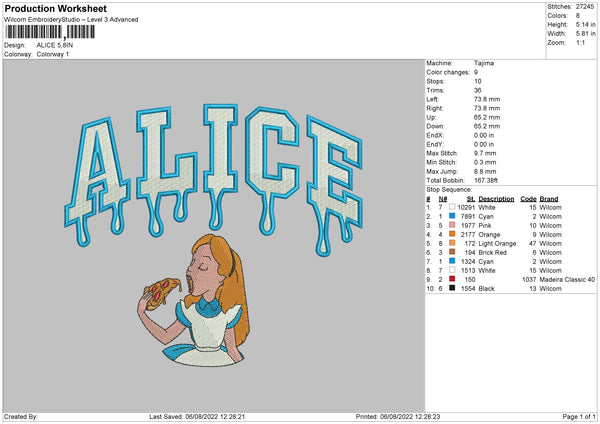Click the Trims value '36'

pyautogui.click(x=478, y=90)
